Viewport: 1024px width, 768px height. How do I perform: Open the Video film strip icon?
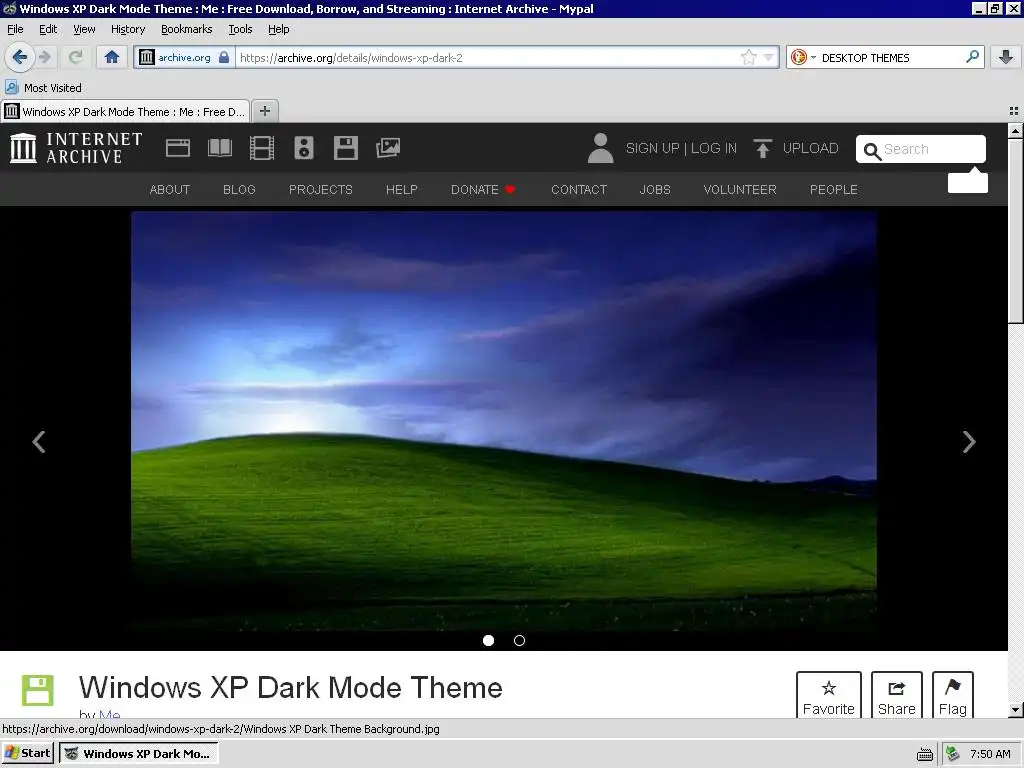coord(262,148)
